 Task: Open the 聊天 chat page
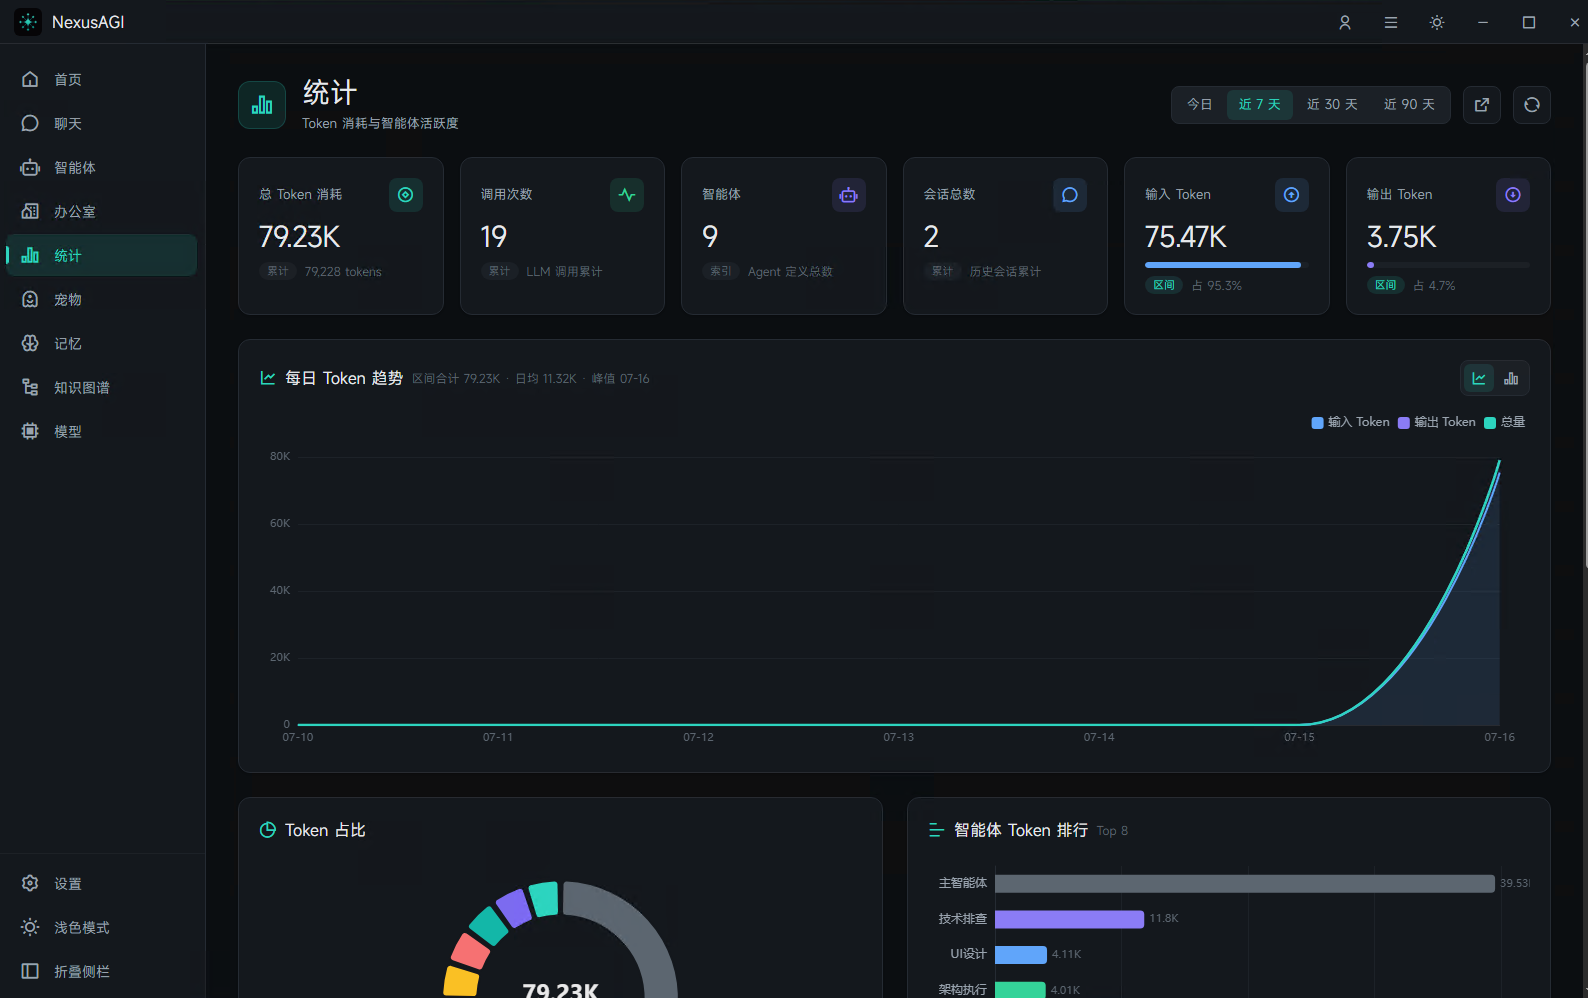pos(101,124)
